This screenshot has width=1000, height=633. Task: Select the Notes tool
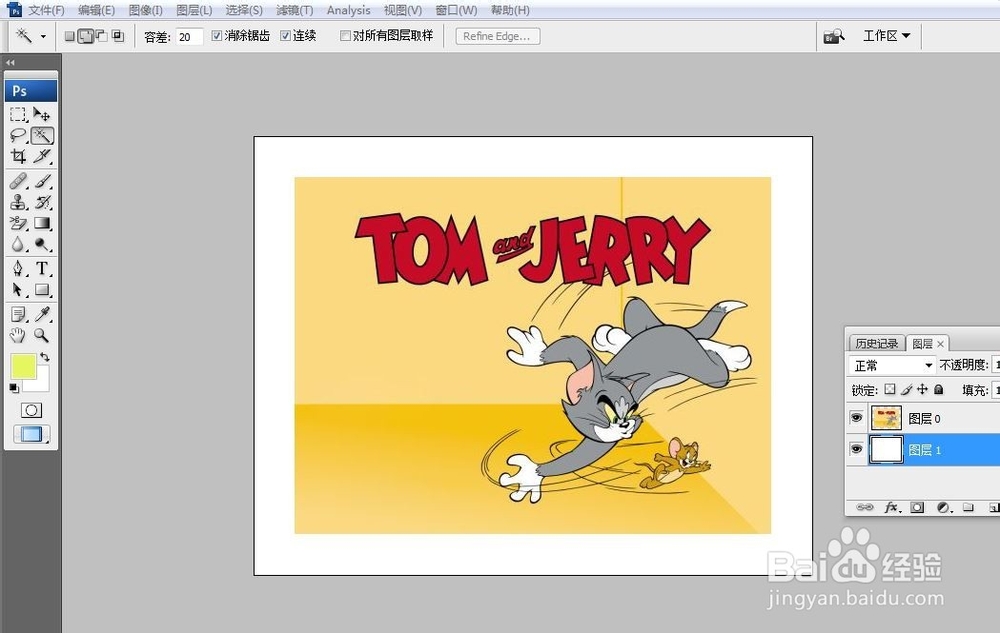tap(18, 314)
